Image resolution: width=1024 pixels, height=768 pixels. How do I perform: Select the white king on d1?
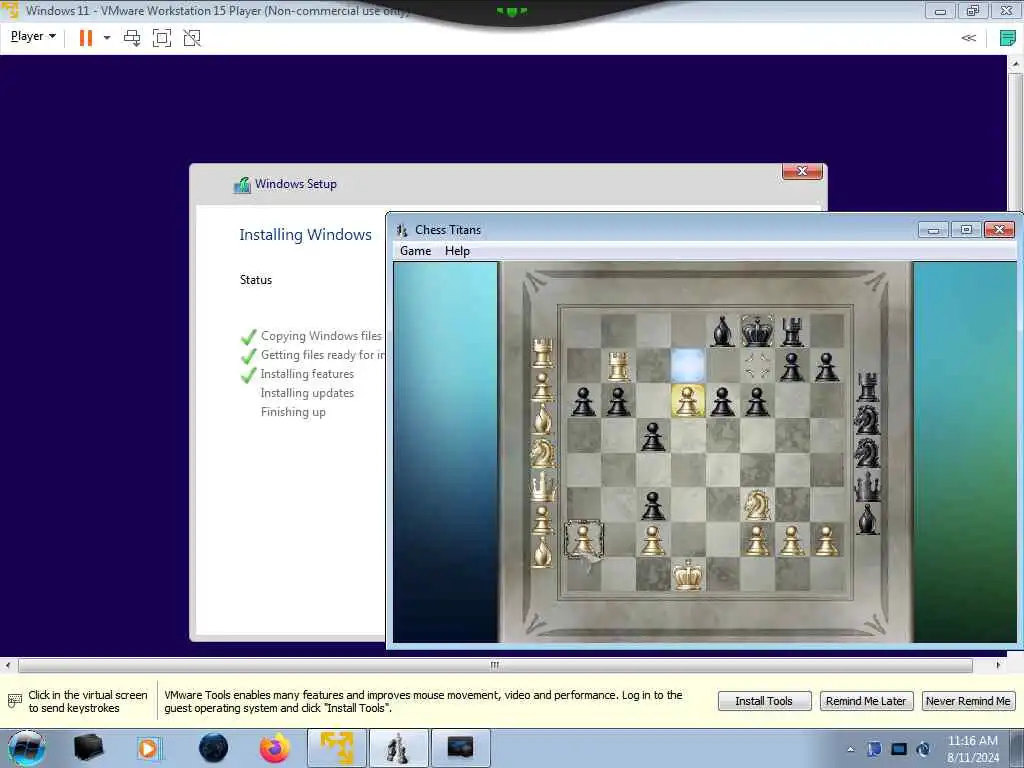point(688,575)
